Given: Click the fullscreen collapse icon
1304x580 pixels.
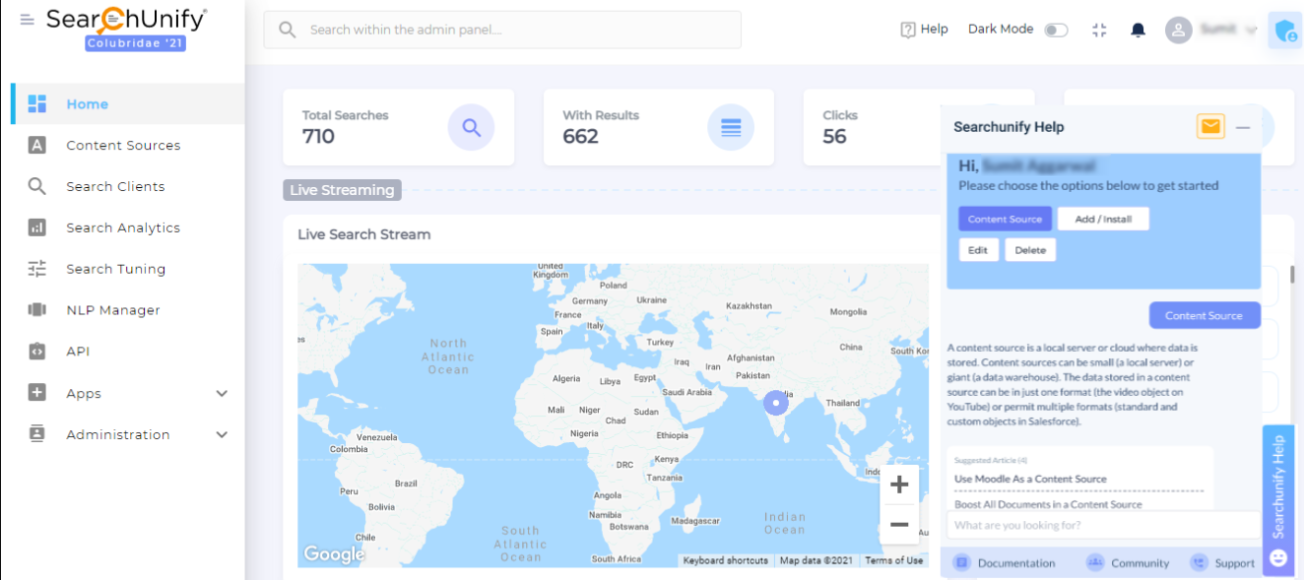Looking at the screenshot, I should point(1100,30).
